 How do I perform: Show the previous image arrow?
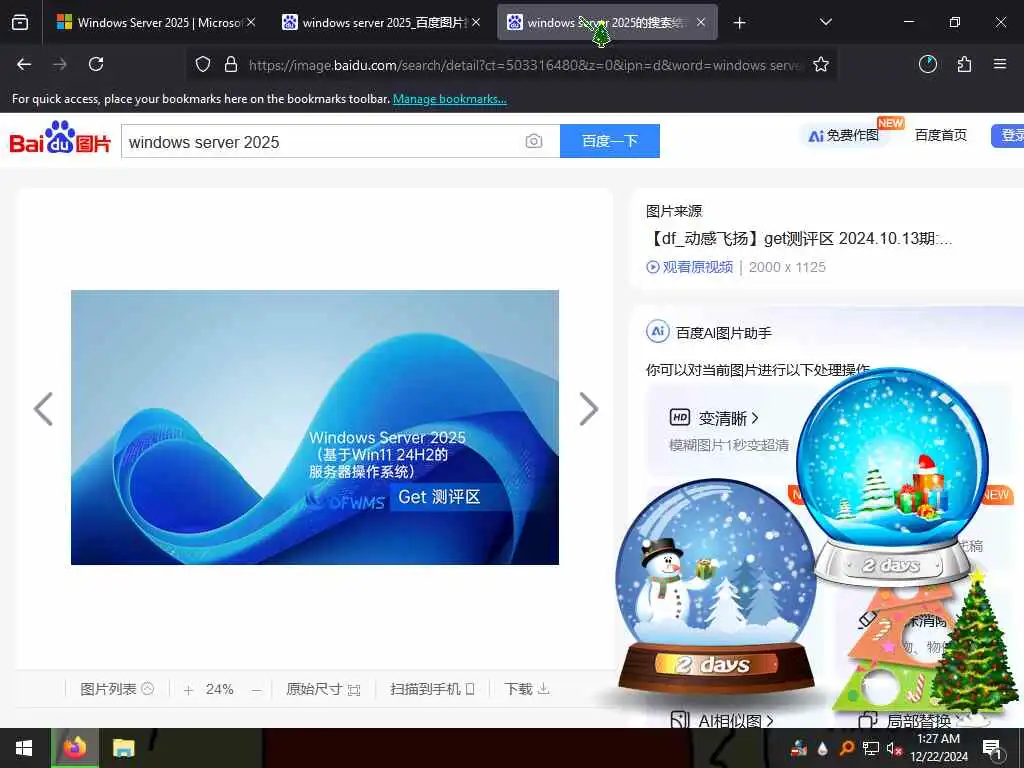click(43, 409)
